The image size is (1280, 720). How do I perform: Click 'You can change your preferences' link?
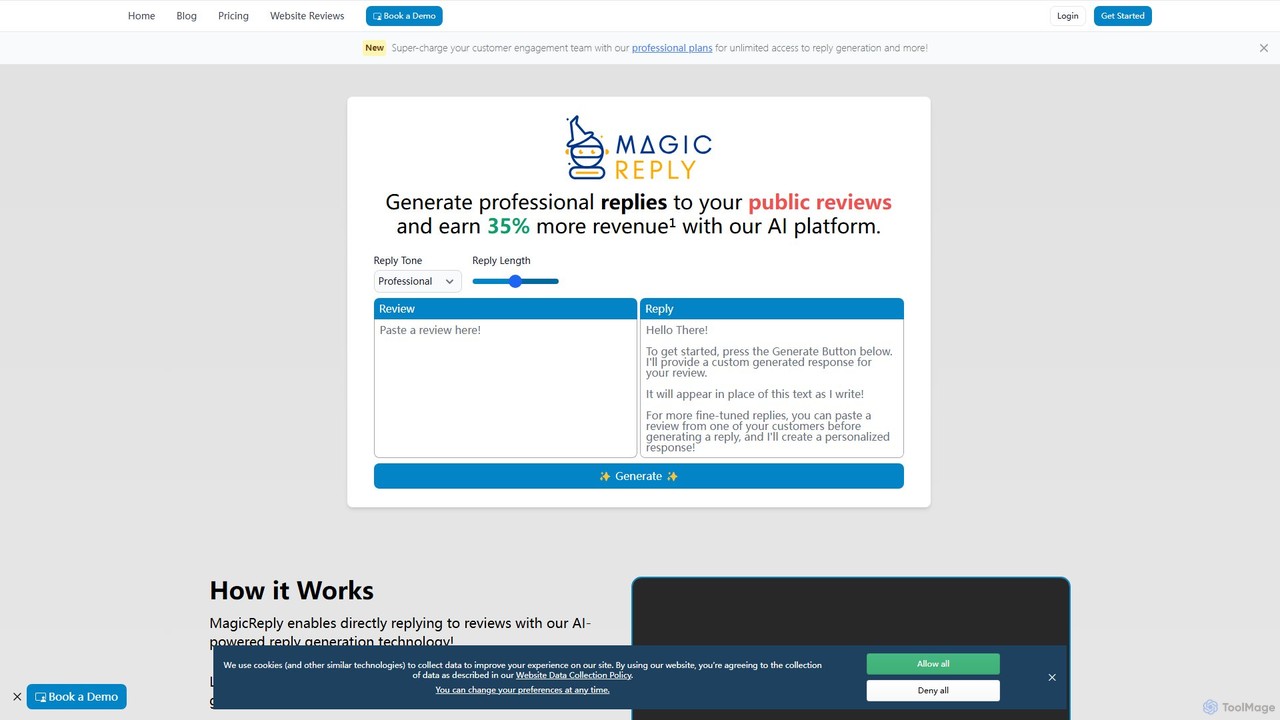pos(522,690)
